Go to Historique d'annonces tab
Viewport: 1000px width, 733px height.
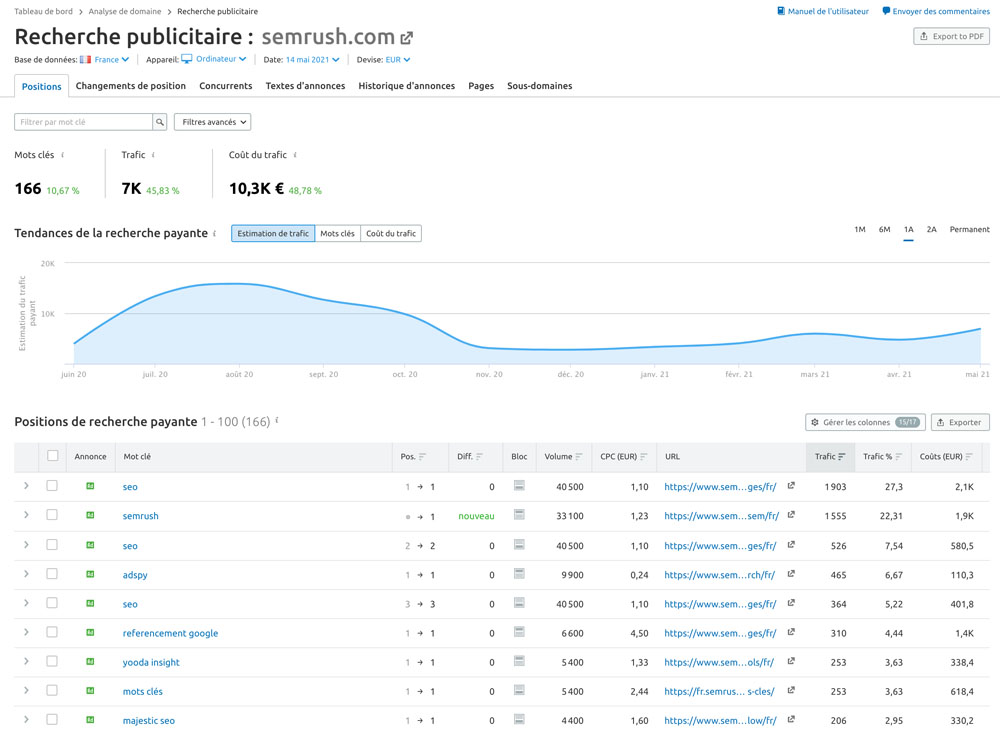coord(406,86)
